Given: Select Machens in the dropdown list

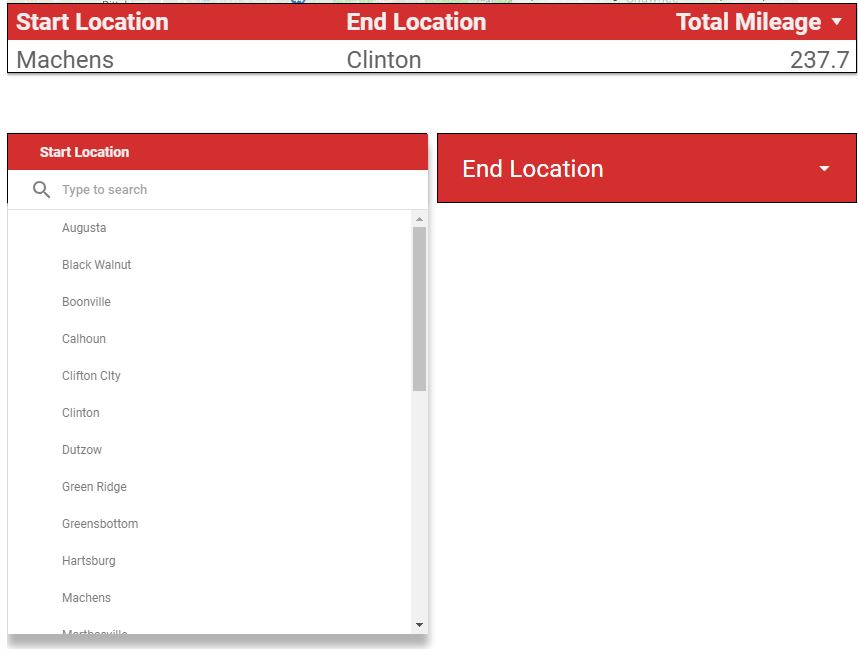Looking at the screenshot, I should (86, 598).
